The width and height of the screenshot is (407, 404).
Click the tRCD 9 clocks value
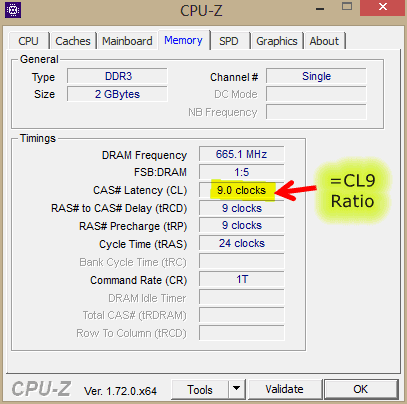click(242, 208)
